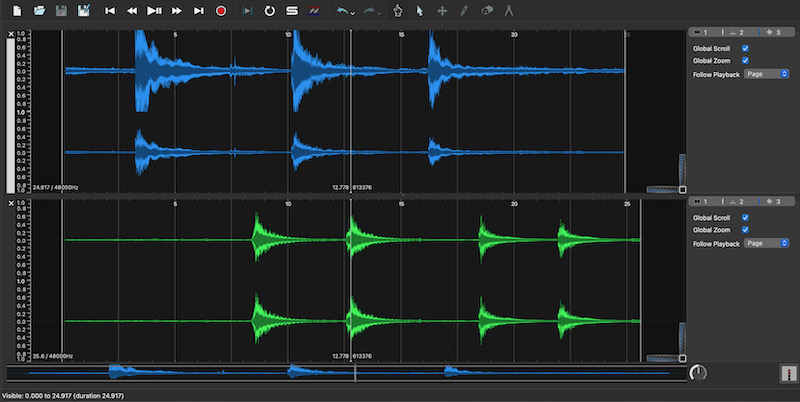Uncheck Global Zoom for blue pane
This screenshot has height=402, width=800.
coord(745,60)
